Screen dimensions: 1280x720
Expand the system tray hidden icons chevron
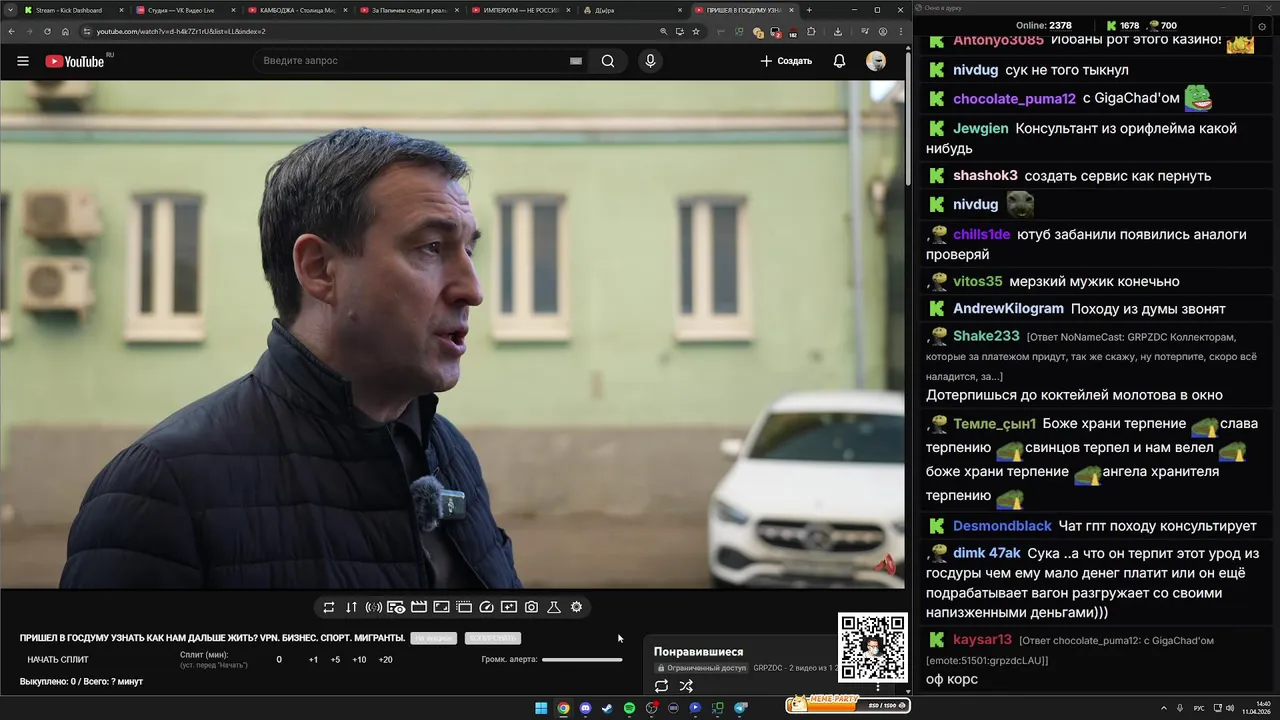1165,708
